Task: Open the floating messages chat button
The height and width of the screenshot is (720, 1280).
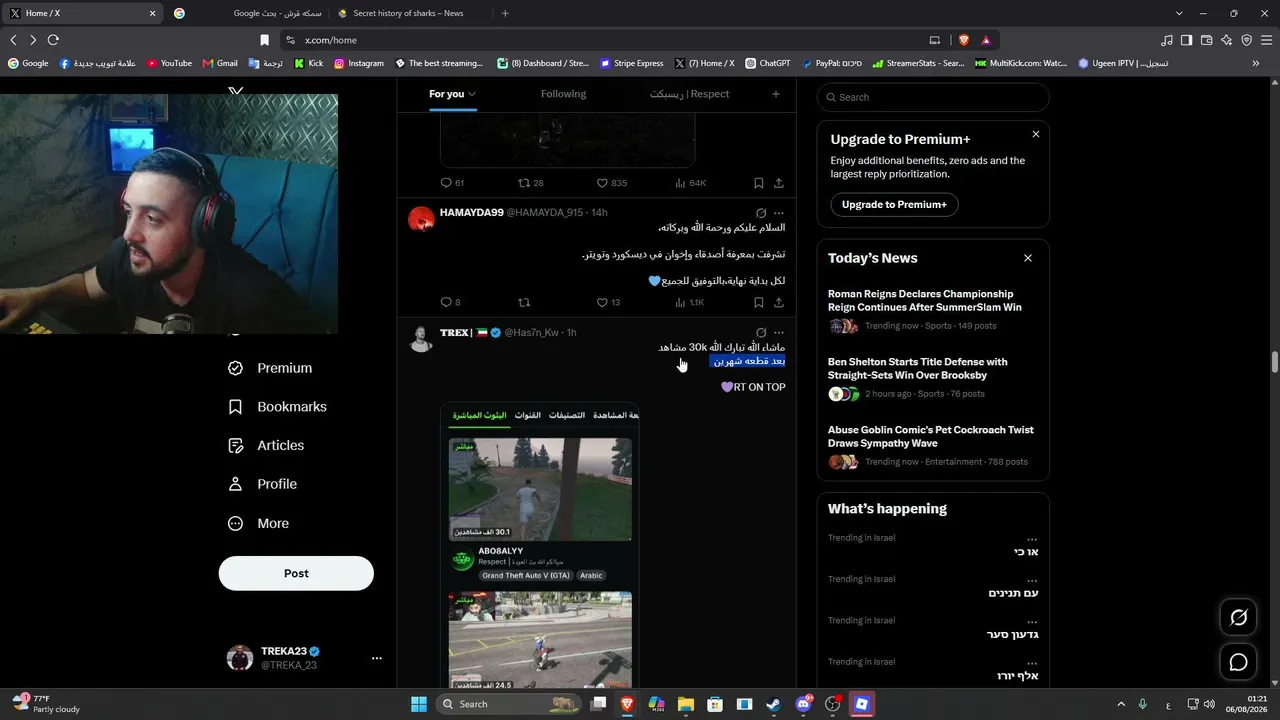Action: pos(1238,662)
